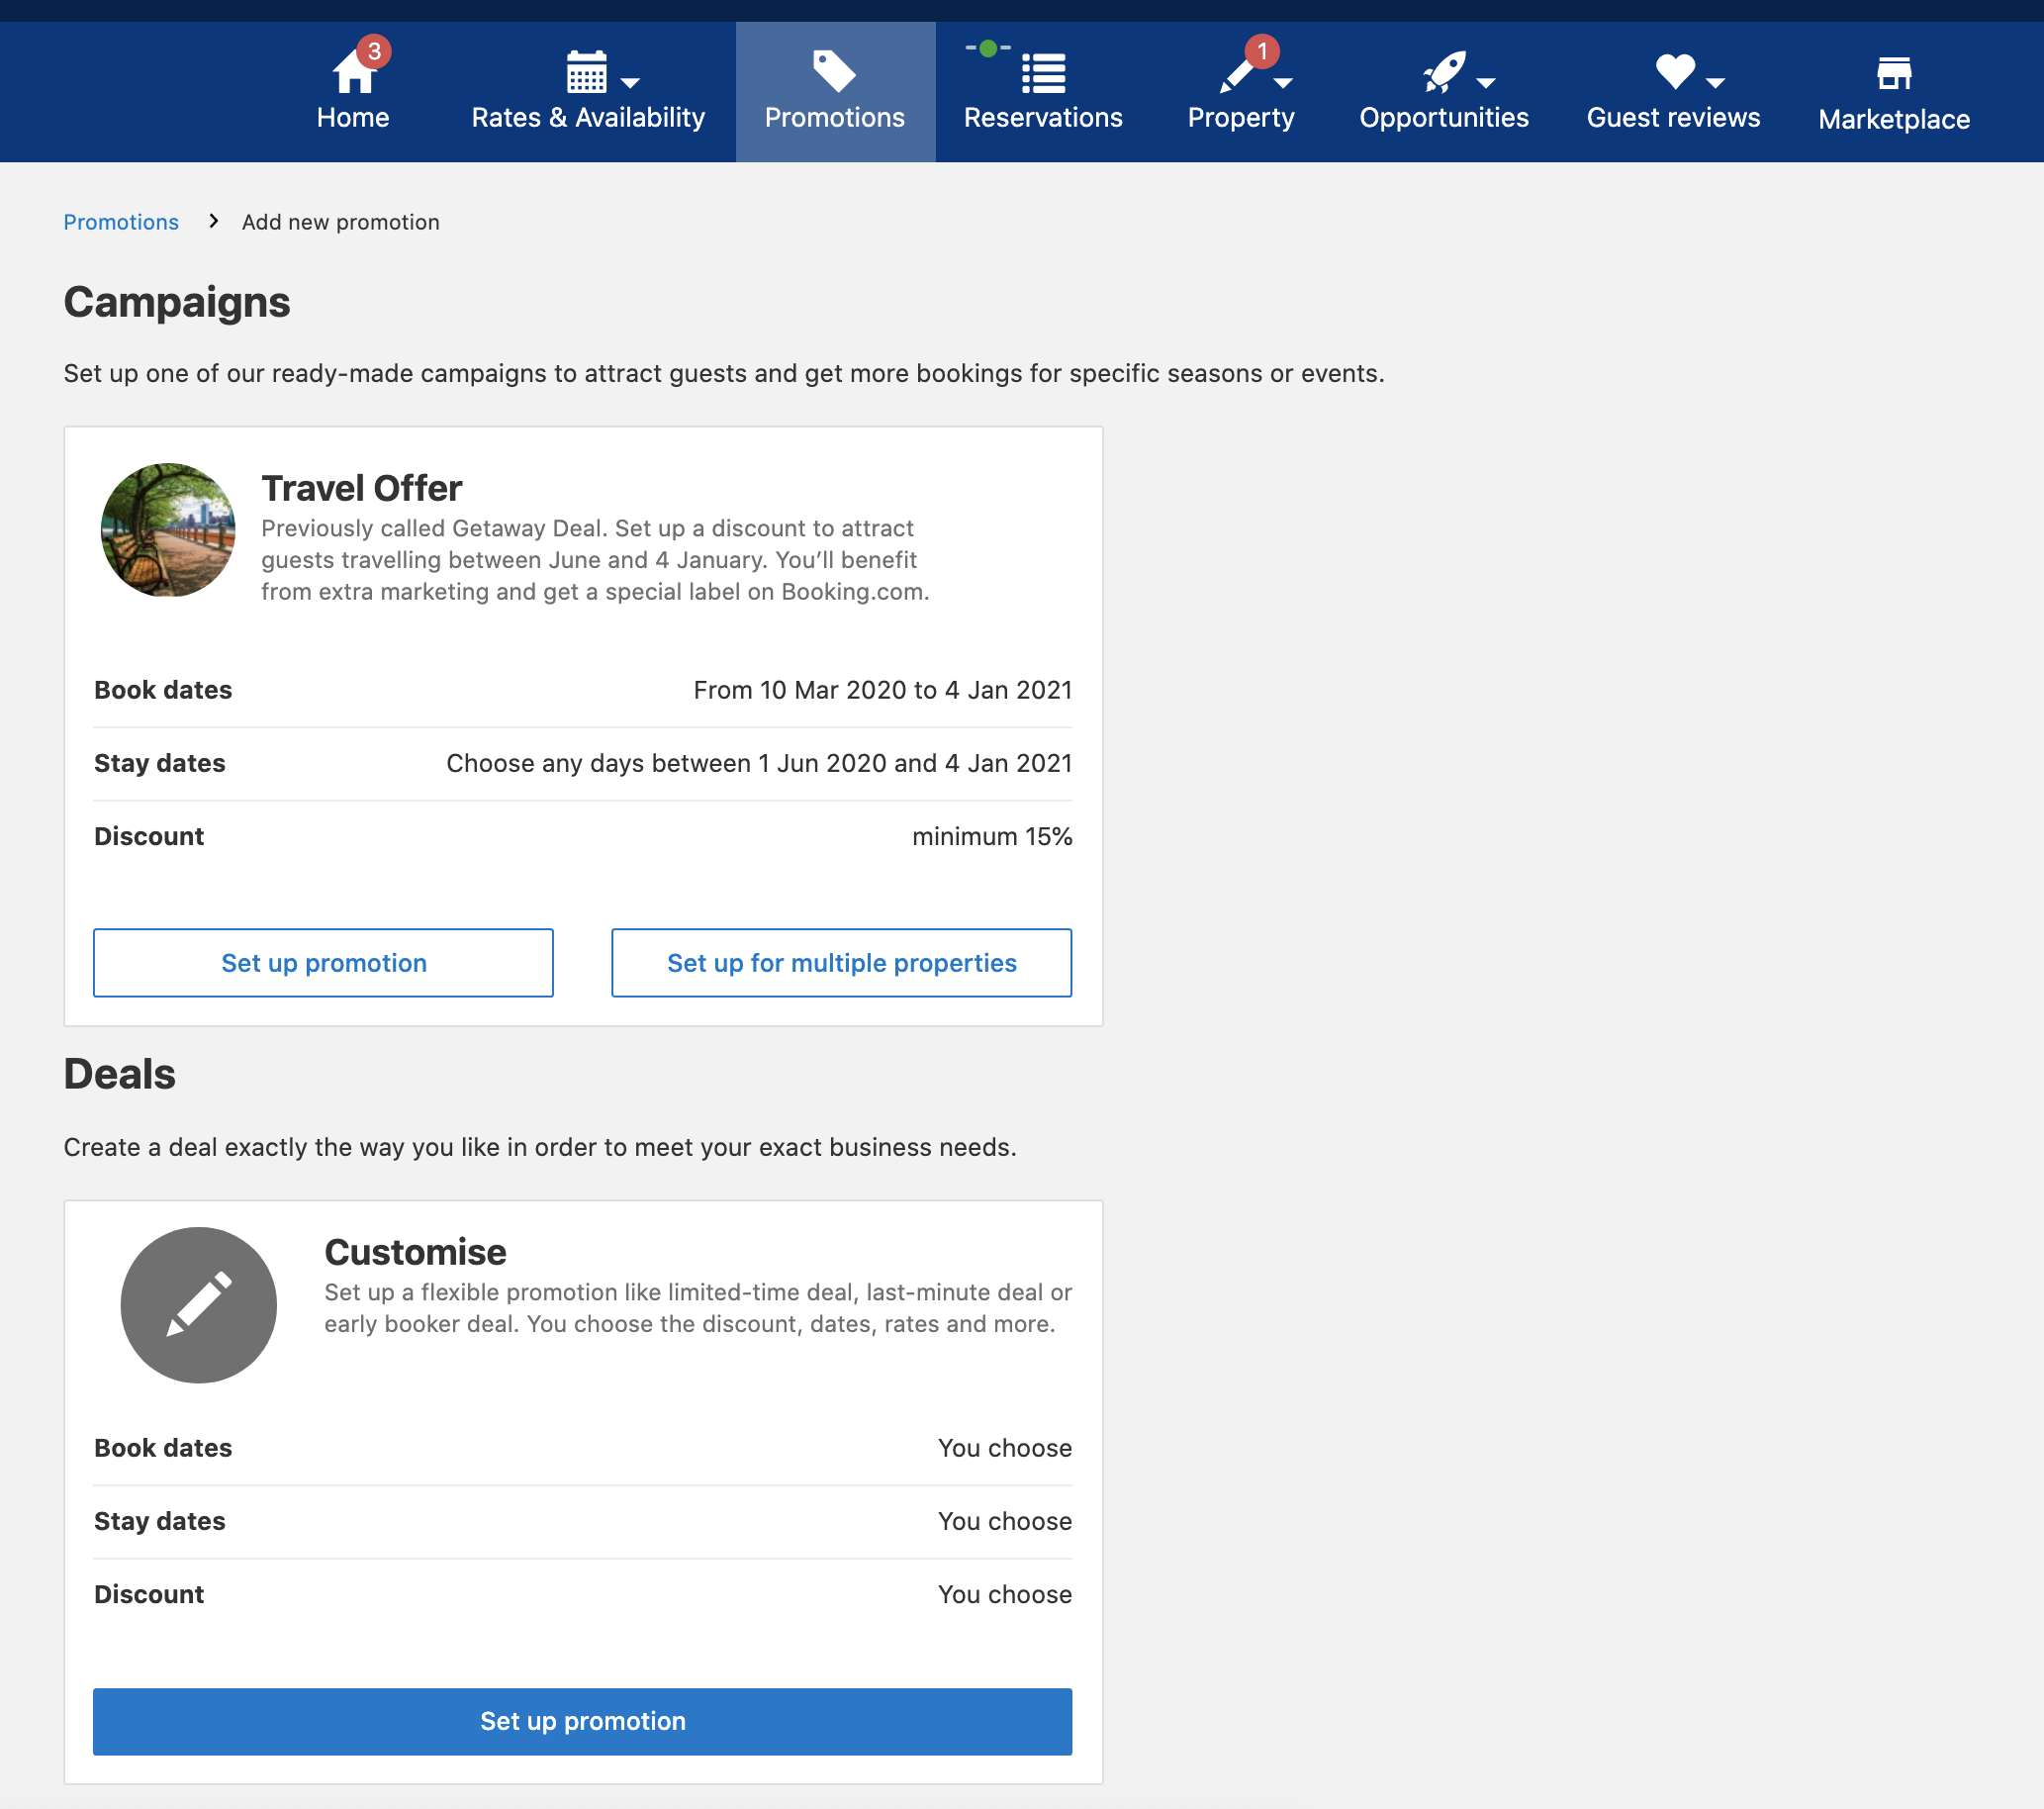The height and width of the screenshot is (1809, 2044).
Task: Click the Reservations list icon
Action: (x=1043, y=72)
